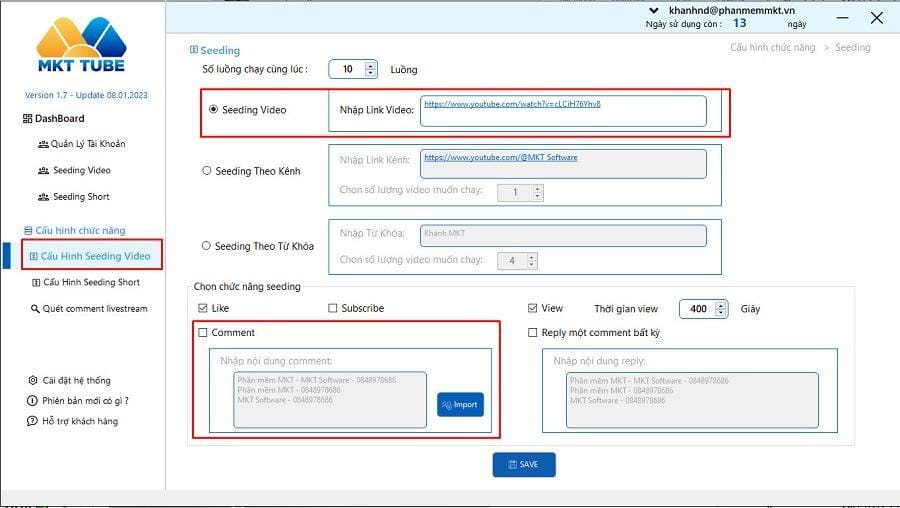Close the MKT TUBE window
The image size is (900, 508).
point(876,18)
